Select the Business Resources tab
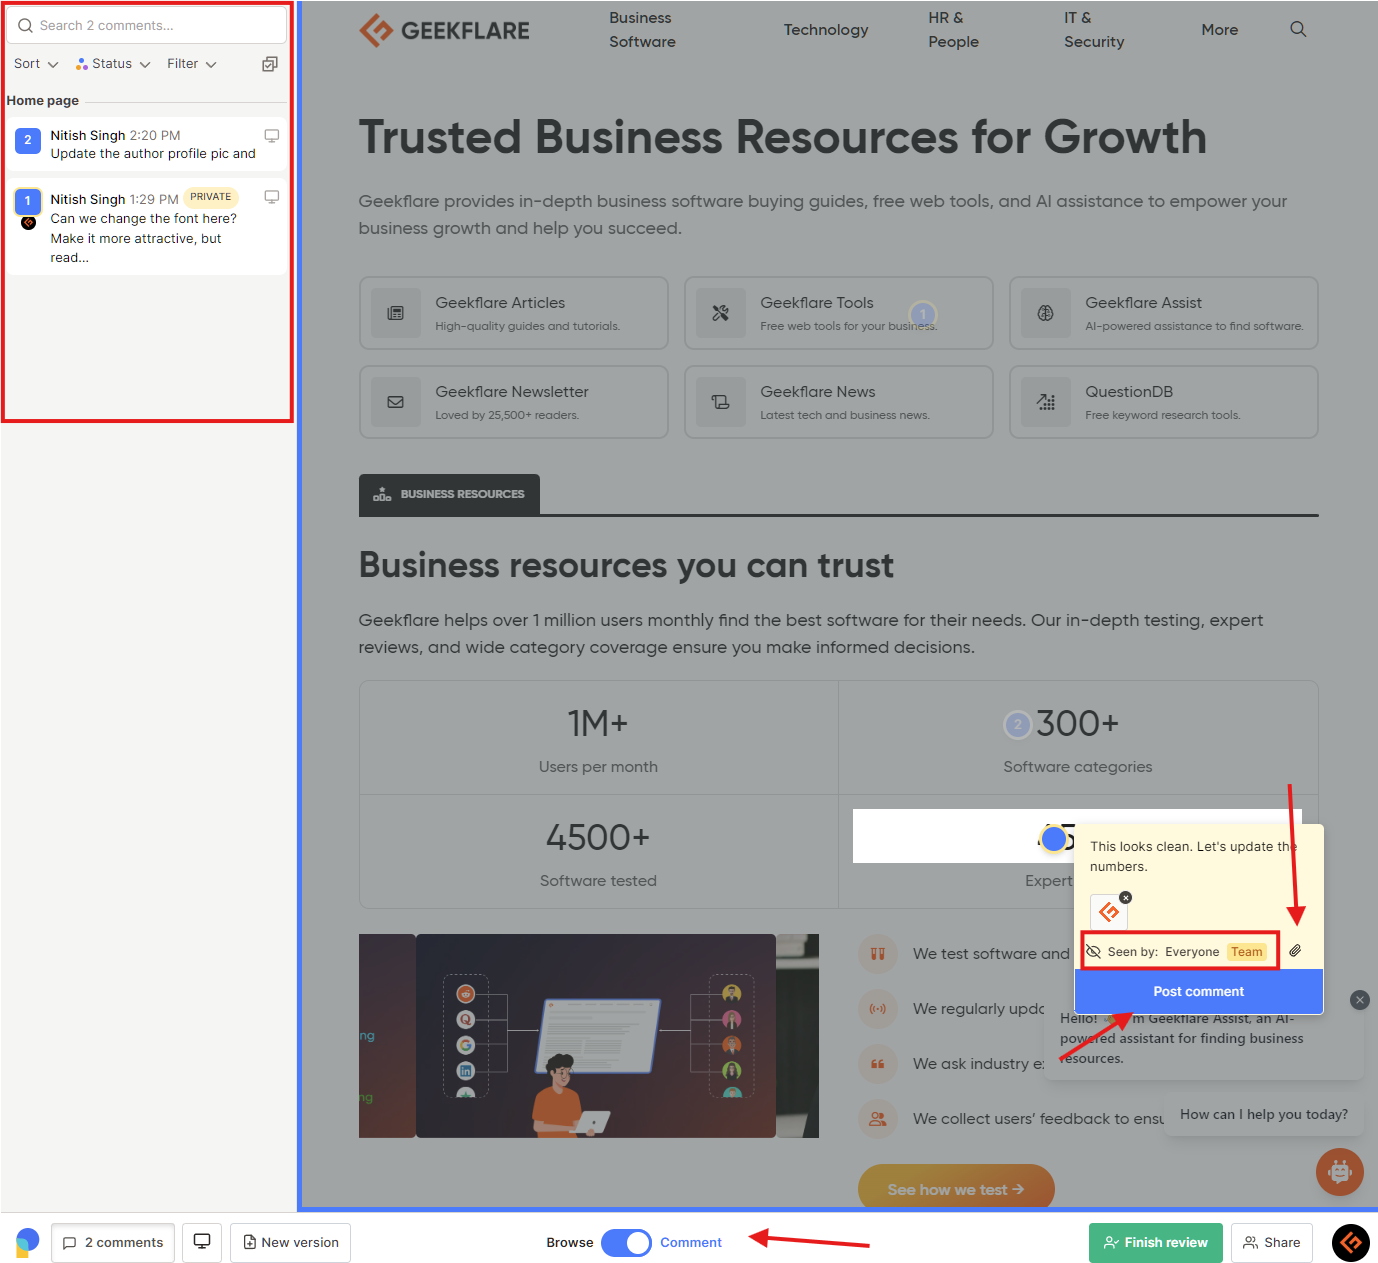The image size is (1378, 1263). (449, 494)
